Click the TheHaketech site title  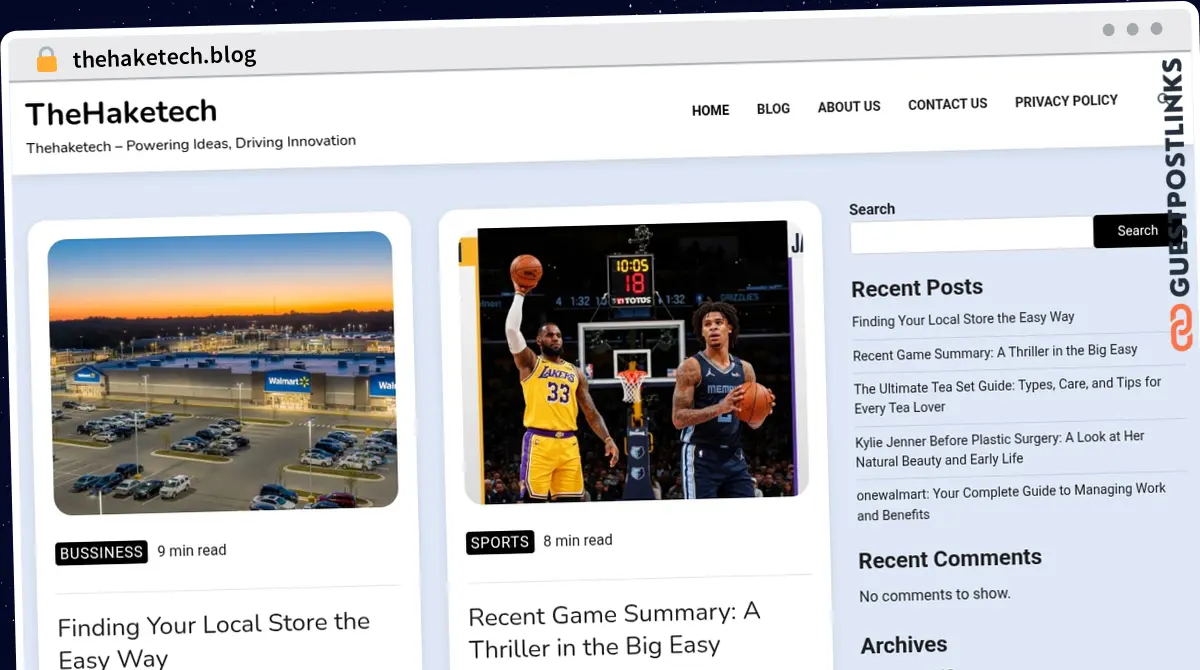tap(121, 113)
